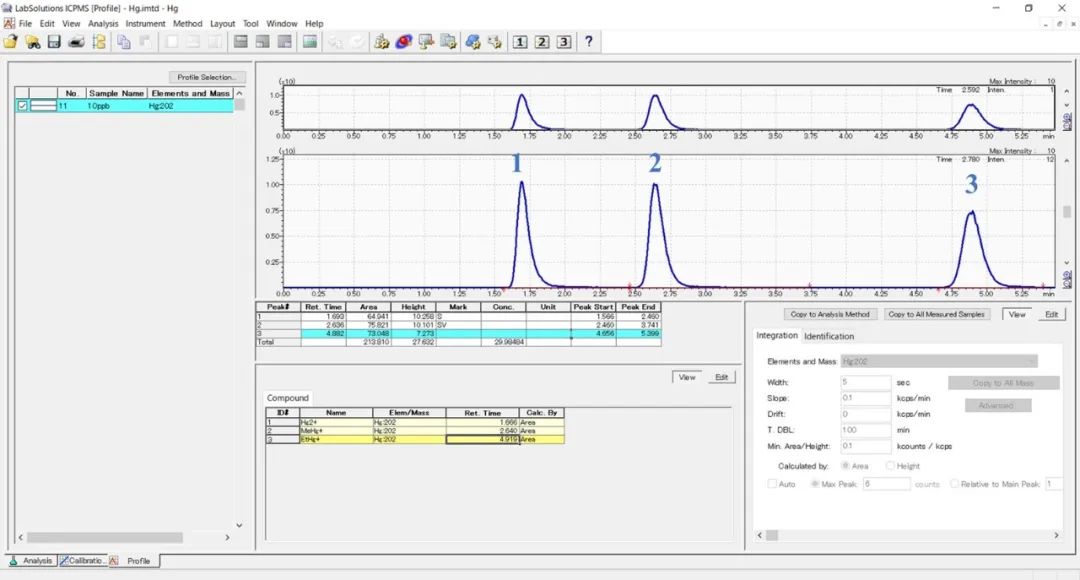Screen dimensions: 1080x580
Task: Click the Save floppy disk icon
Action: pyautogui.click(x=55, y=41)
